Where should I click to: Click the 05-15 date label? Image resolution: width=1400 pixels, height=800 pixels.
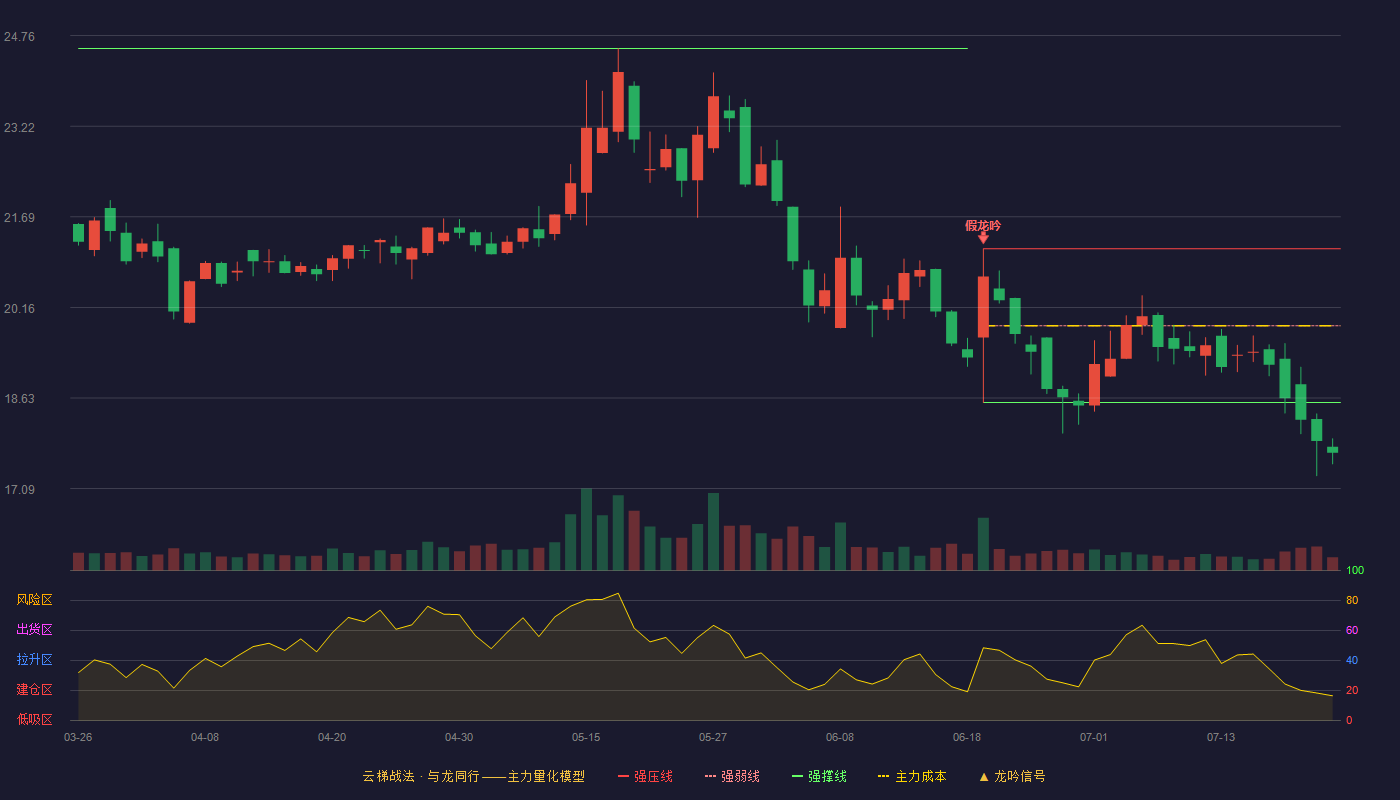click(586, 737)
